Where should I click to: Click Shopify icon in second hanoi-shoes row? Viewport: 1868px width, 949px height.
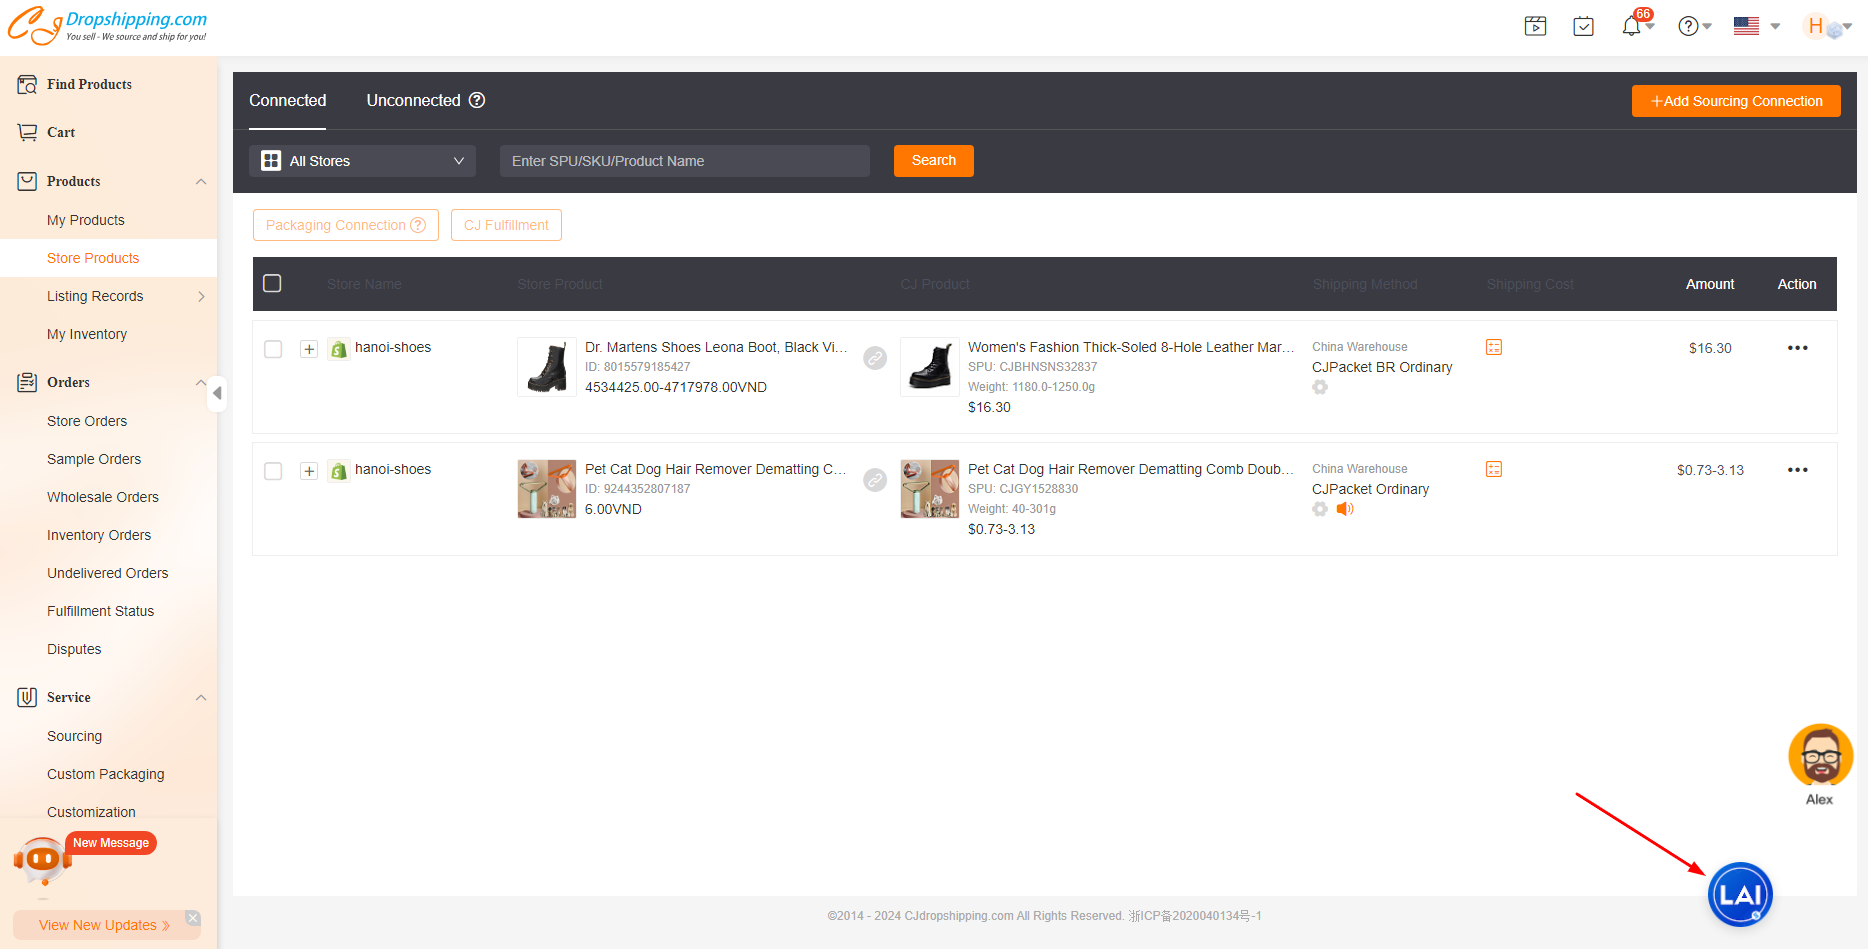coord(339,471)
